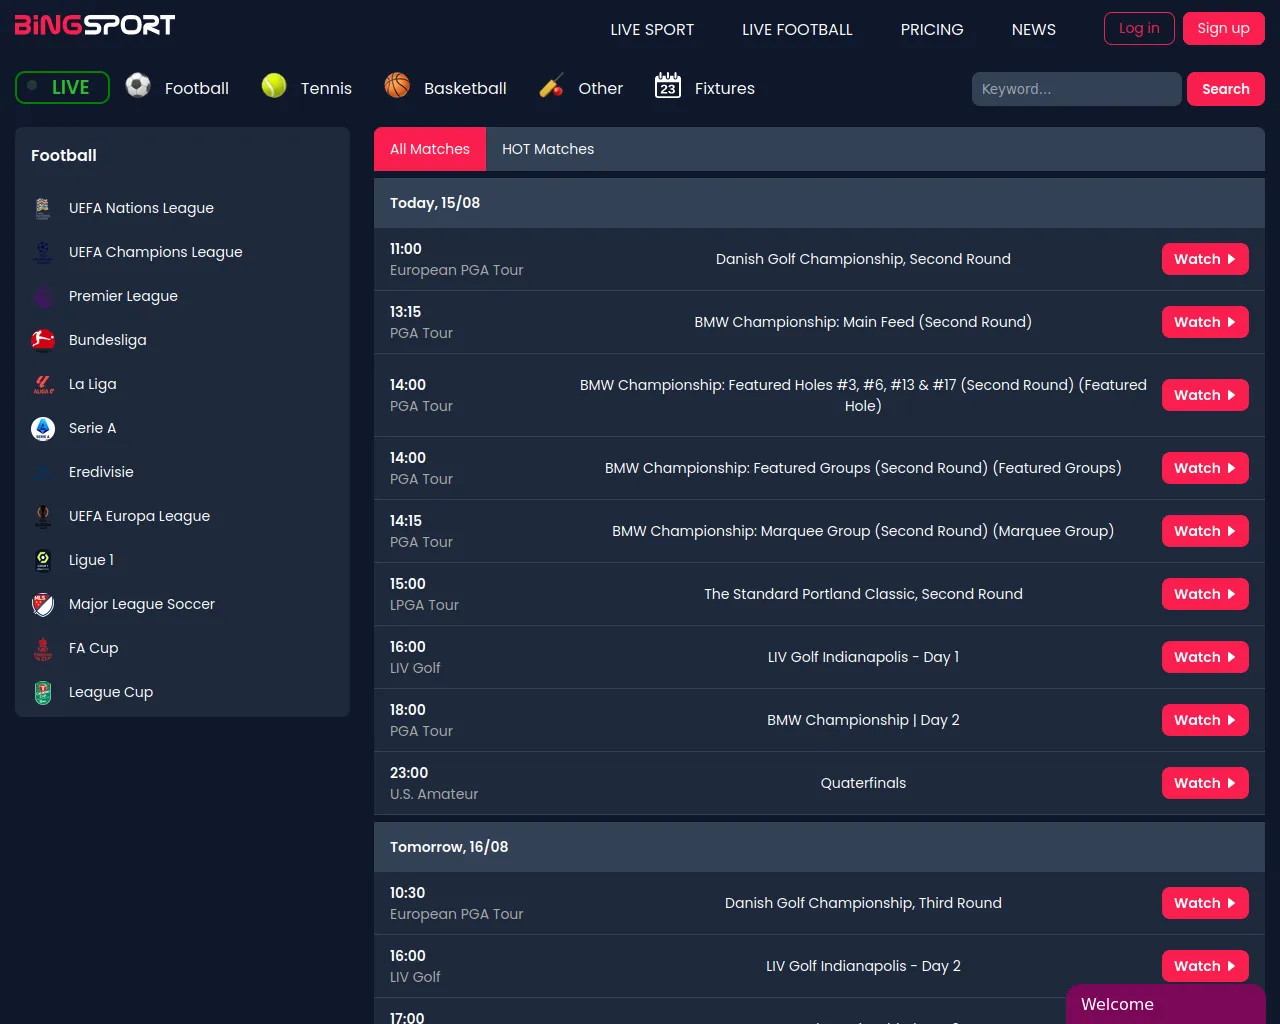The height and width of the screenshot is (1024, 1280).
Task: Open the Football category link
Action: [196, 88]
